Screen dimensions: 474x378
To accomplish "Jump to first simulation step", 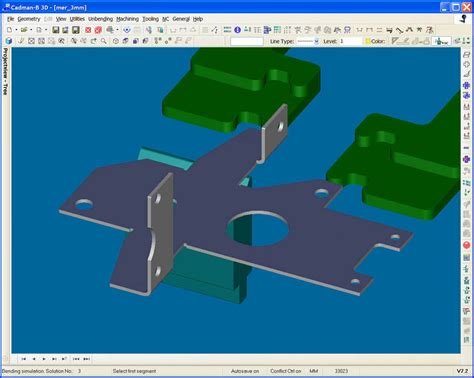I will pos(23,359).
